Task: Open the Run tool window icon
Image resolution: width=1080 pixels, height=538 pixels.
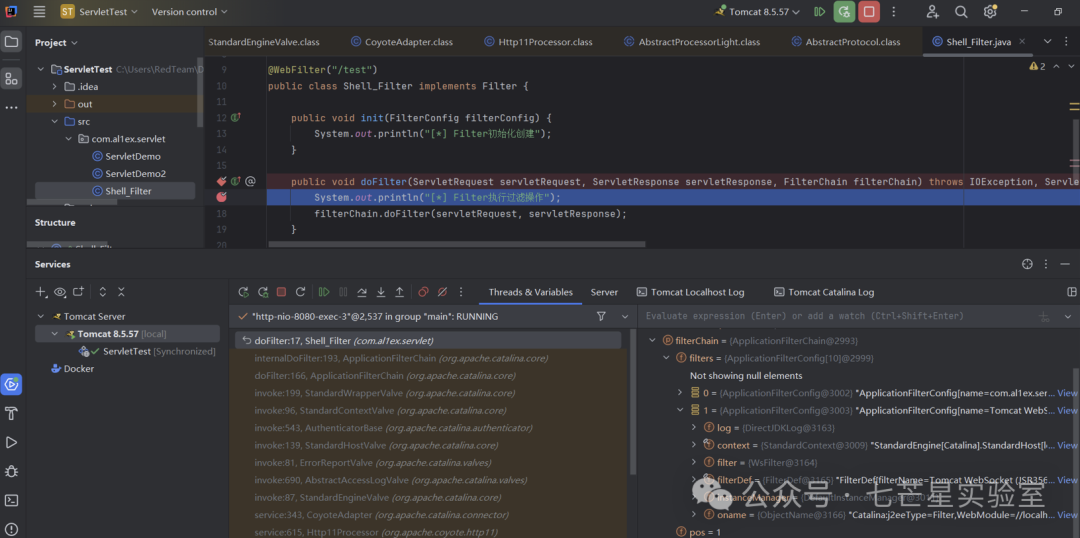Action: [x=11, y=442]
